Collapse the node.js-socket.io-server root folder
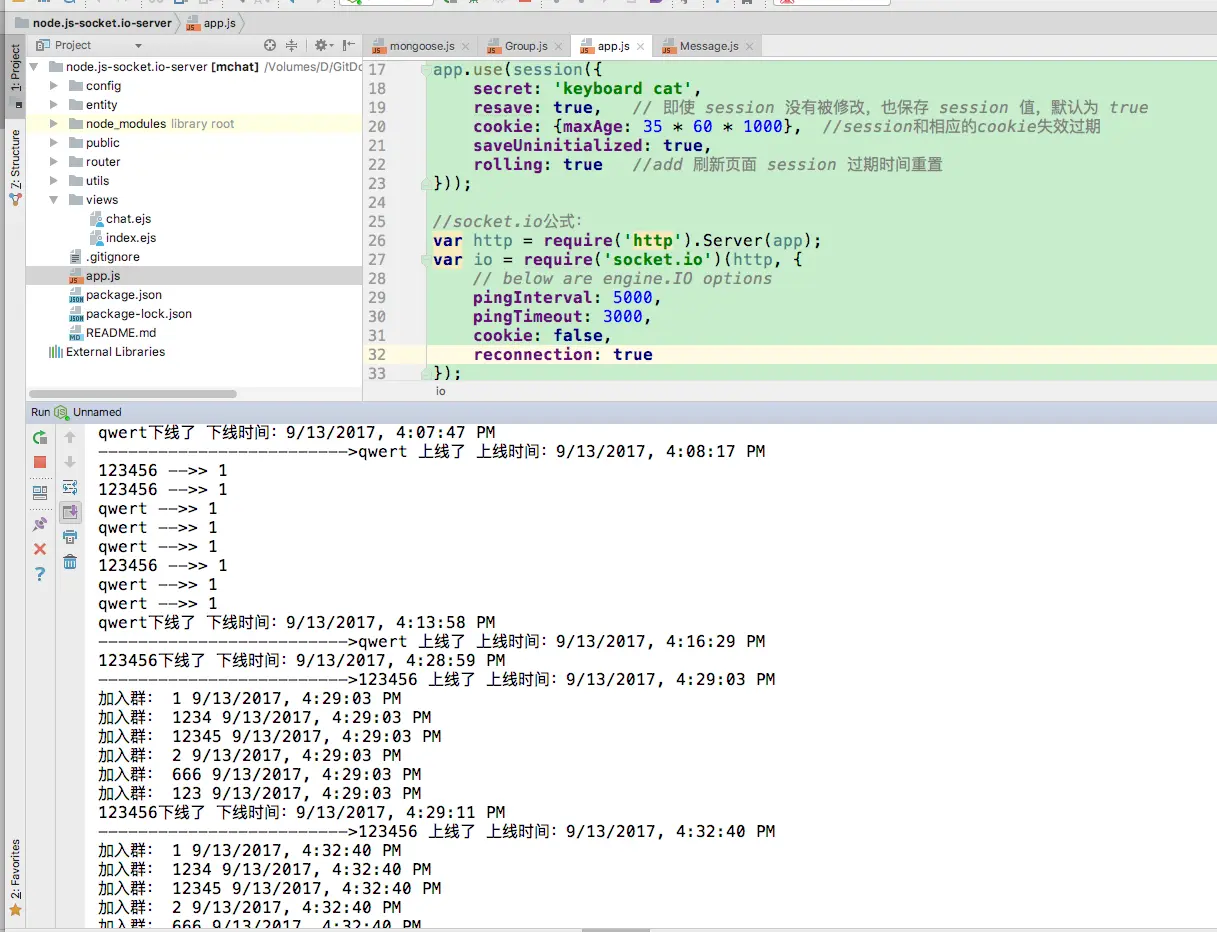The image size is (1217, 932). click(x=35, y=67)
